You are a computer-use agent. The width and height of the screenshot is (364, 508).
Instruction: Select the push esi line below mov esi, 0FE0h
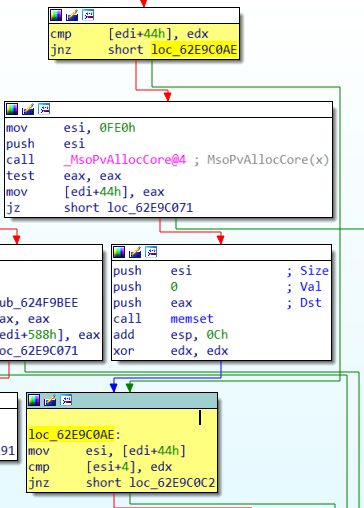pos(46,144)
